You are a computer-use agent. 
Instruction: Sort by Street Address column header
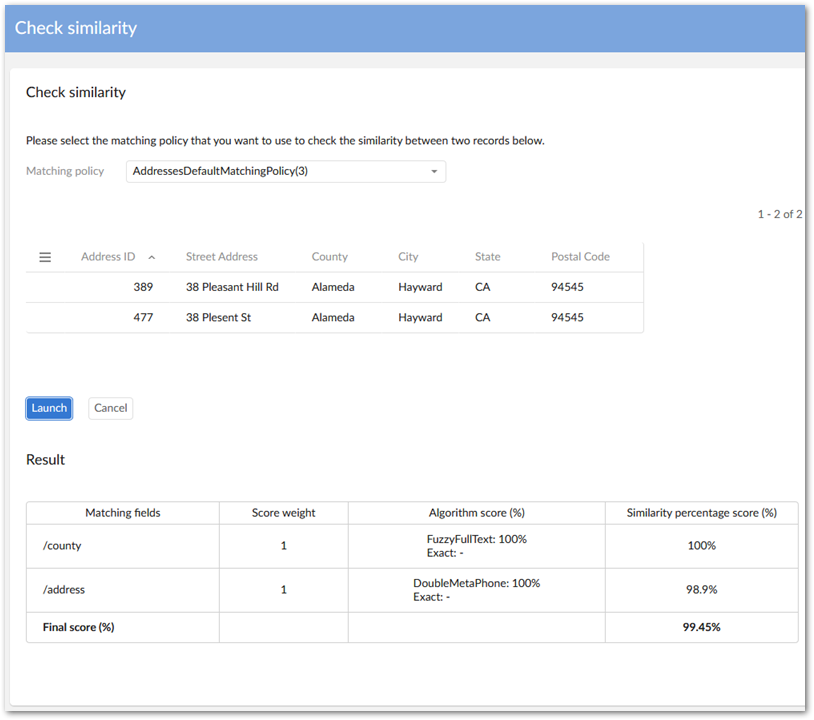221,257
